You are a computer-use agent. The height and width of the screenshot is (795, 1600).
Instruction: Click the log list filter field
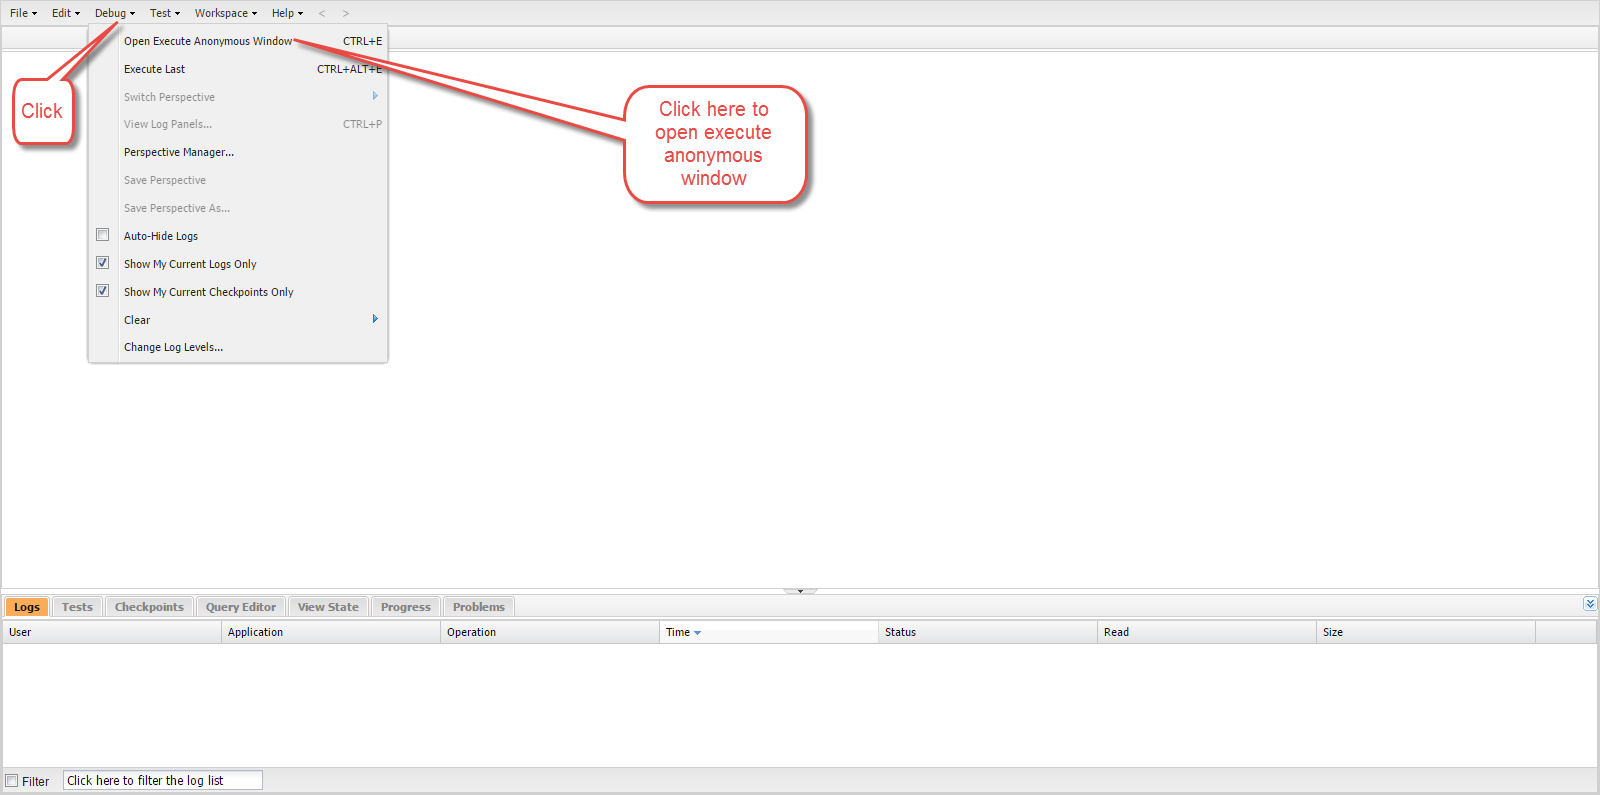(x=163, y=781)
